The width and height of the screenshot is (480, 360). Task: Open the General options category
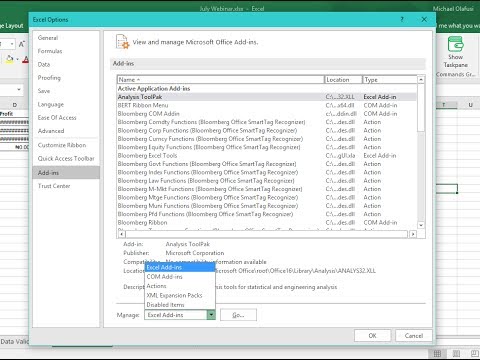coord(66,38)
